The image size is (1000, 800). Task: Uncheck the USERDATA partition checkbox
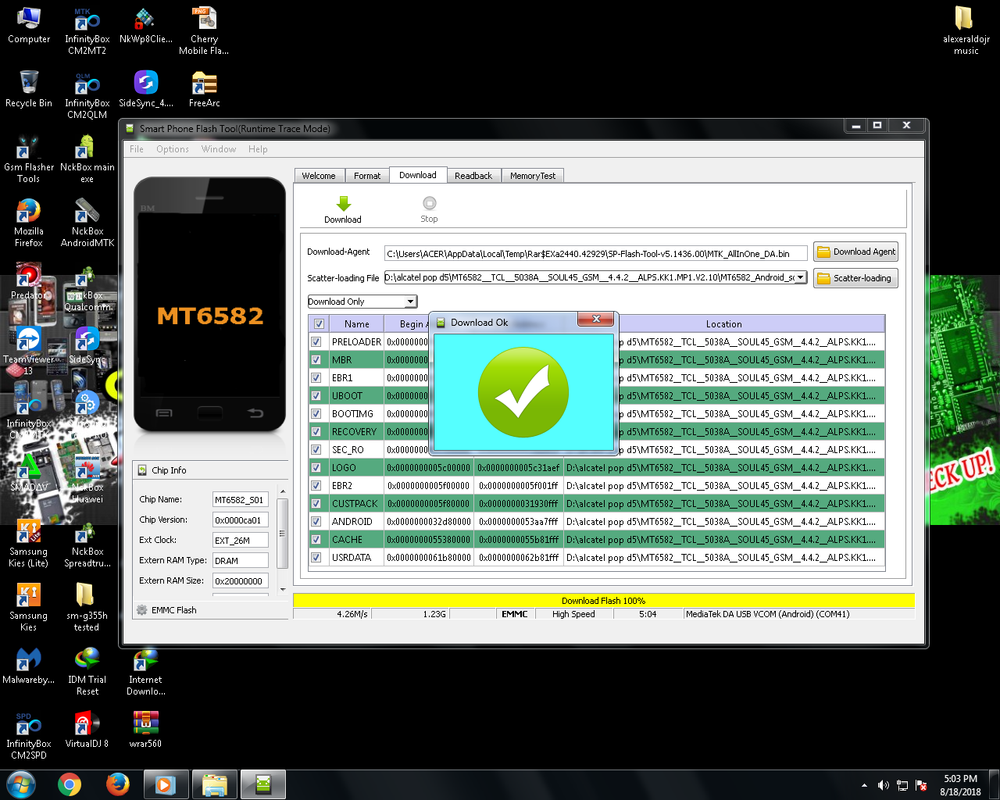[316, 557]
